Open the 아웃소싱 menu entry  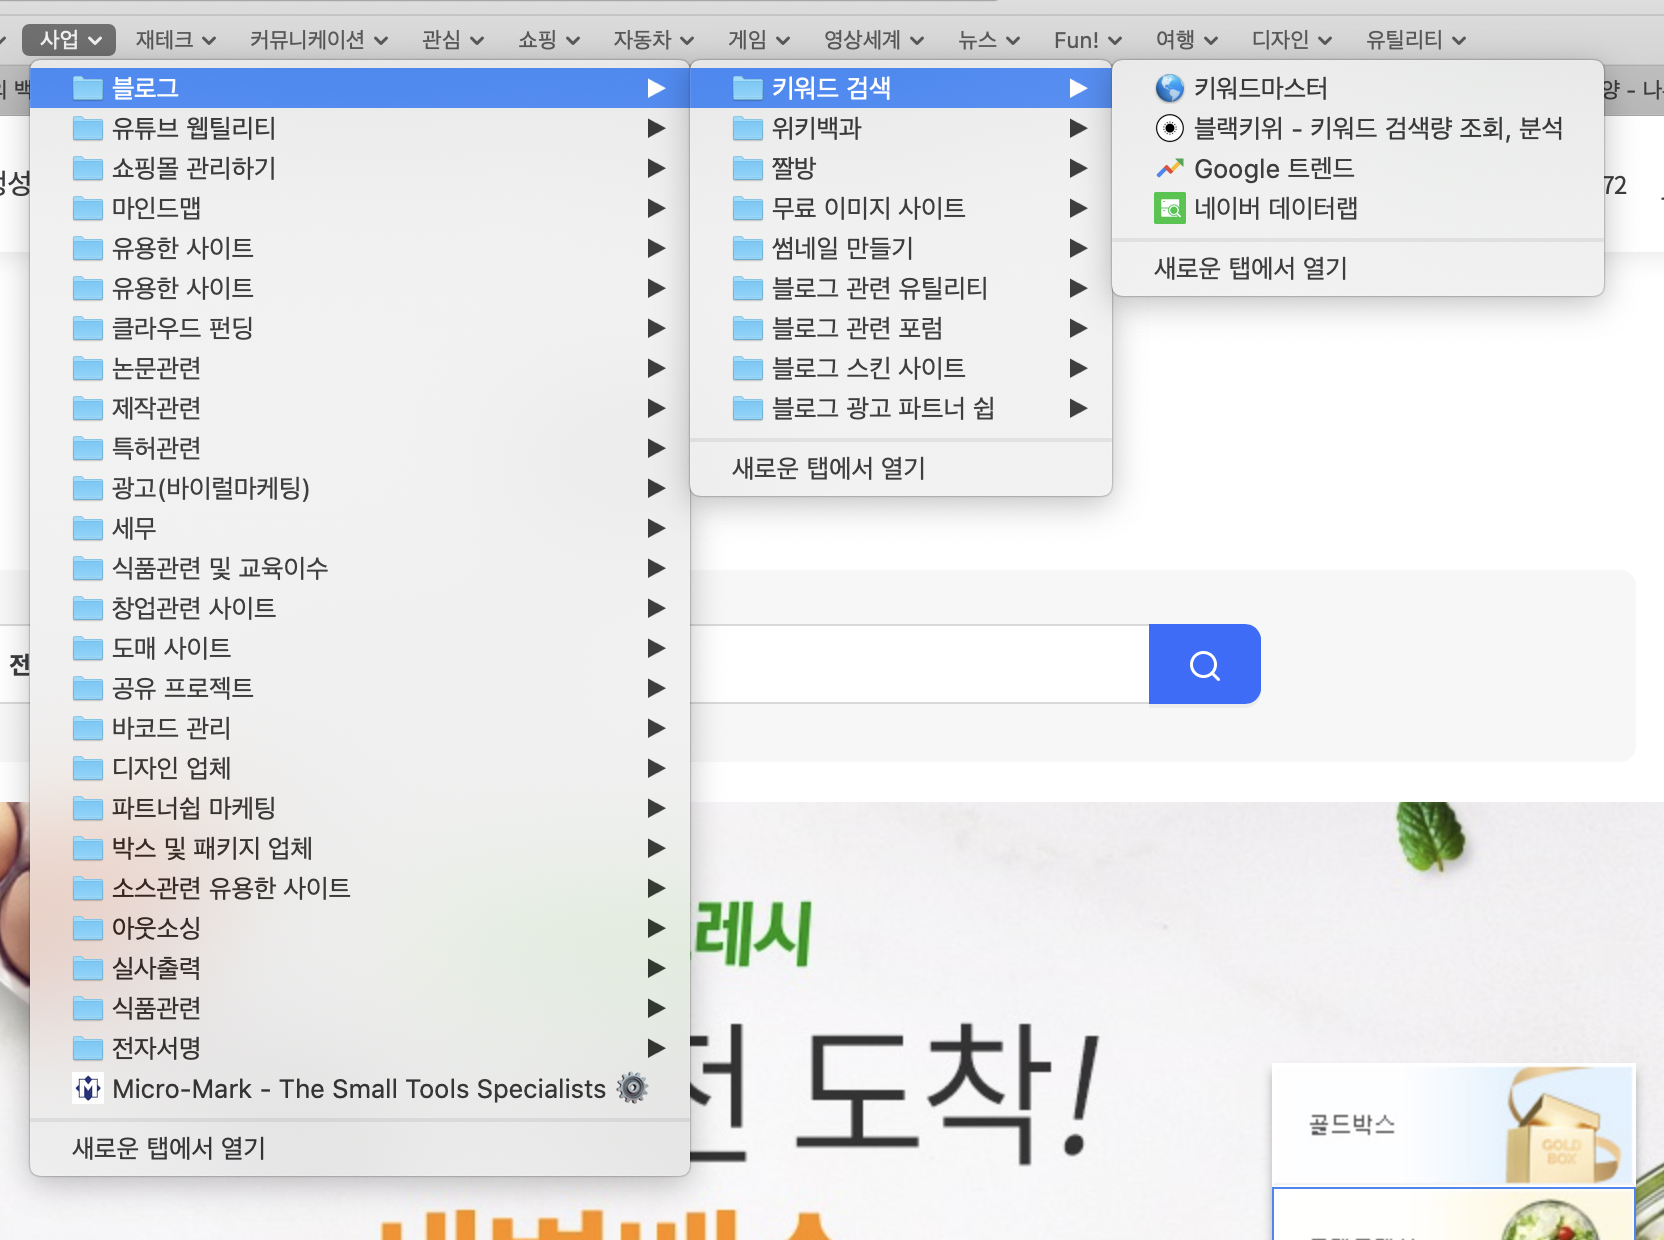(x=360, y=928)
